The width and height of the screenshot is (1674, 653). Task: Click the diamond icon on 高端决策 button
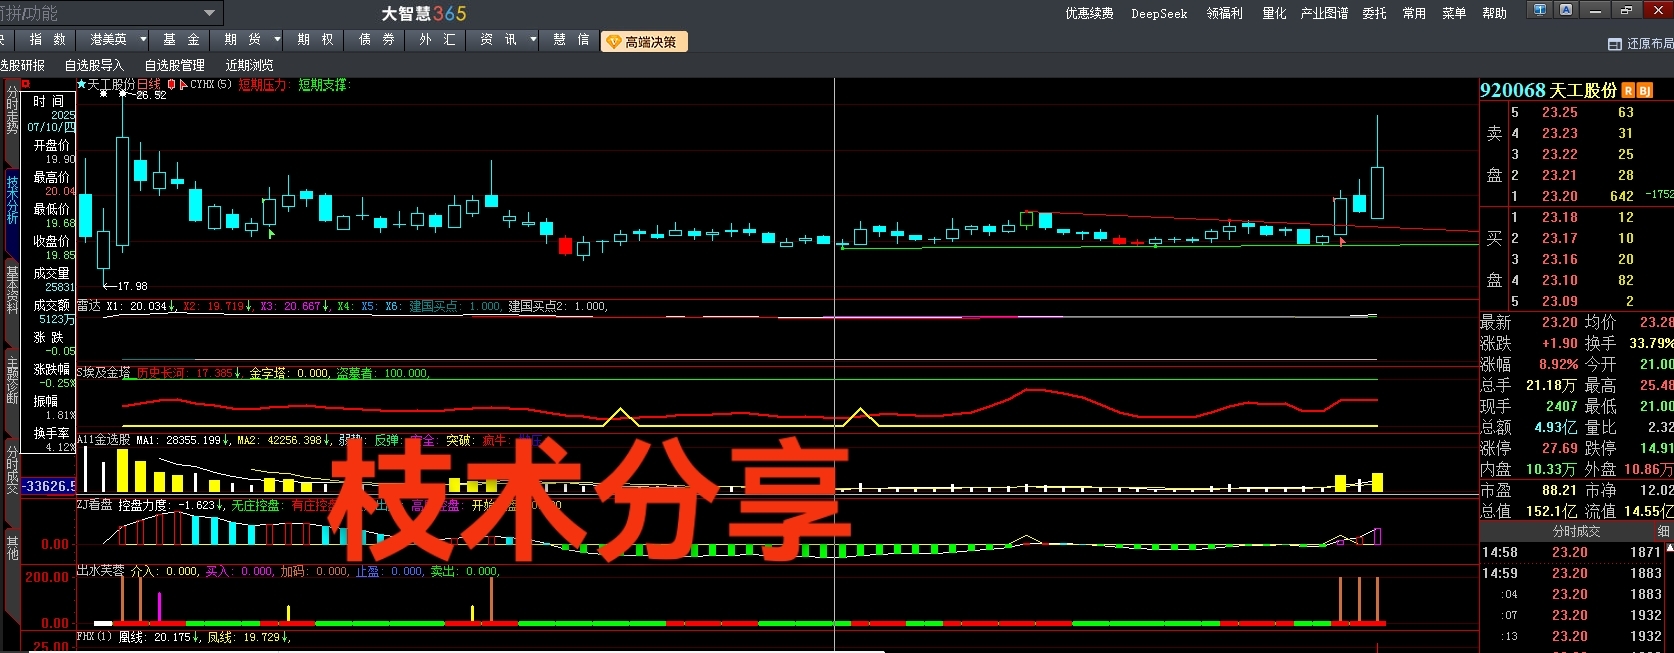click(614, 41)
